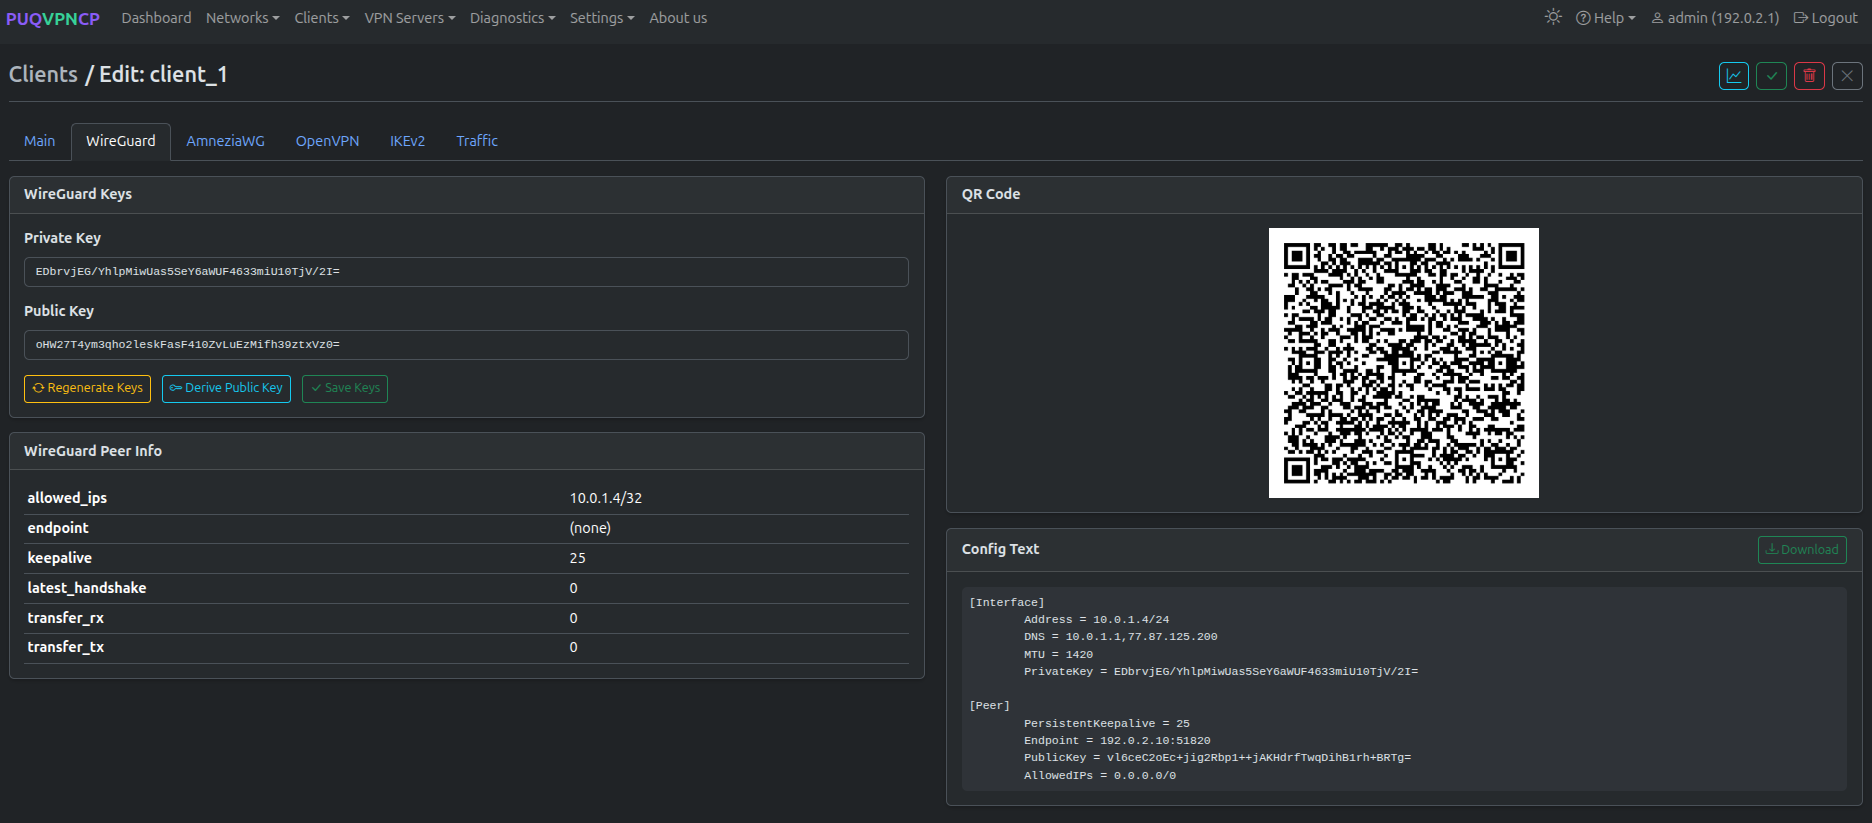Screen dimensions: 1872x823
Task: Expand the VPN Servers dropdown
Action: coord(410,18)
